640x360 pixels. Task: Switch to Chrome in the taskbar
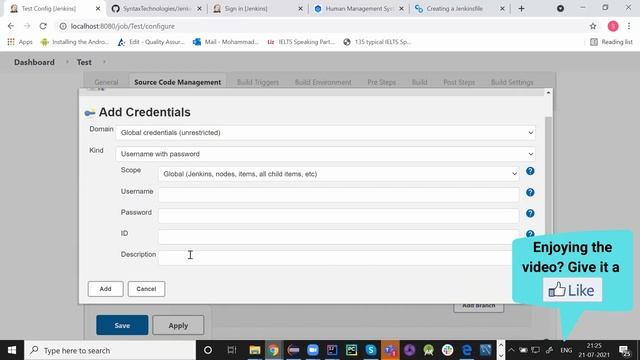[x=273, y=350]
